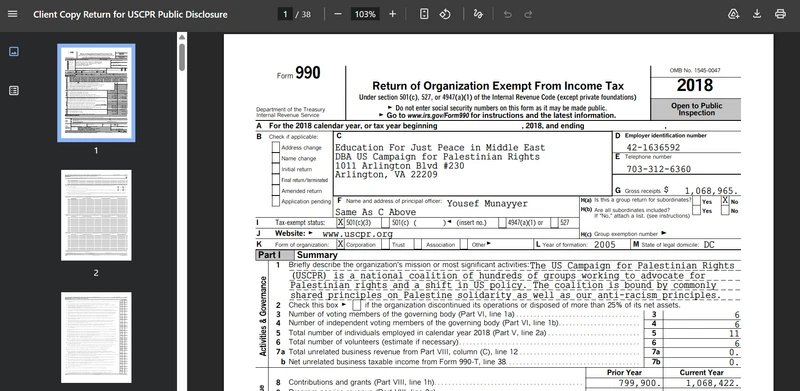
Task: Select page 1 thumbnail
Action: pyautogui.click(x=96, y=92)
